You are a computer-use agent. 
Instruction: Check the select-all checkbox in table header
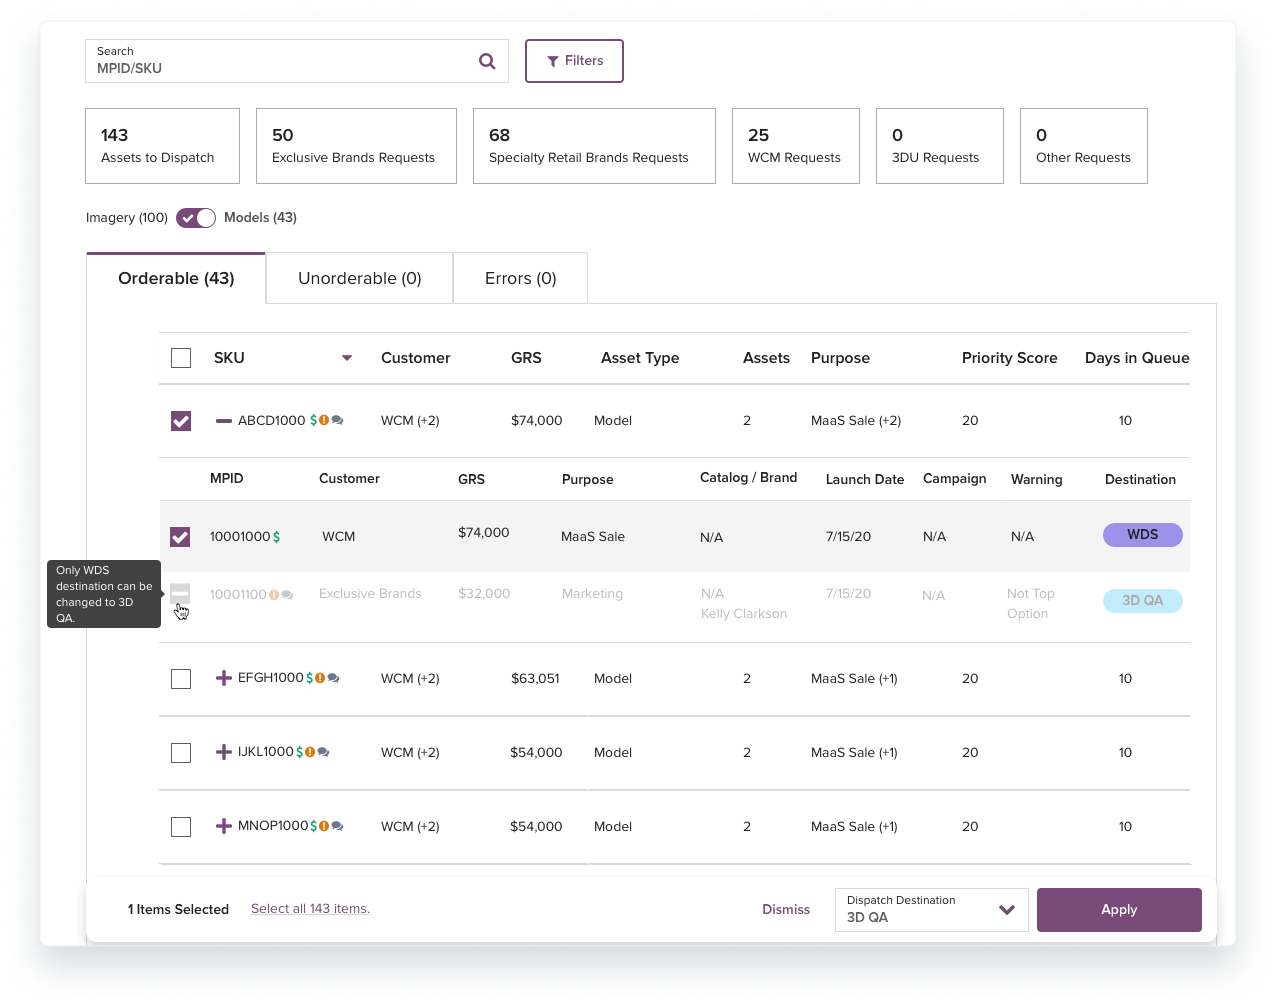click(181, 358)
